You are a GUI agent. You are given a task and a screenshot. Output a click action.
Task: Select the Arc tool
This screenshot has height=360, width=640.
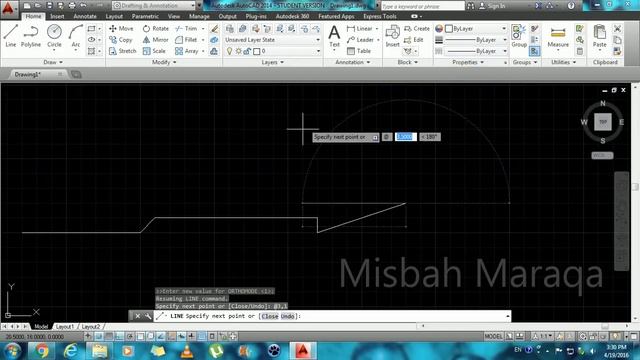76,36
